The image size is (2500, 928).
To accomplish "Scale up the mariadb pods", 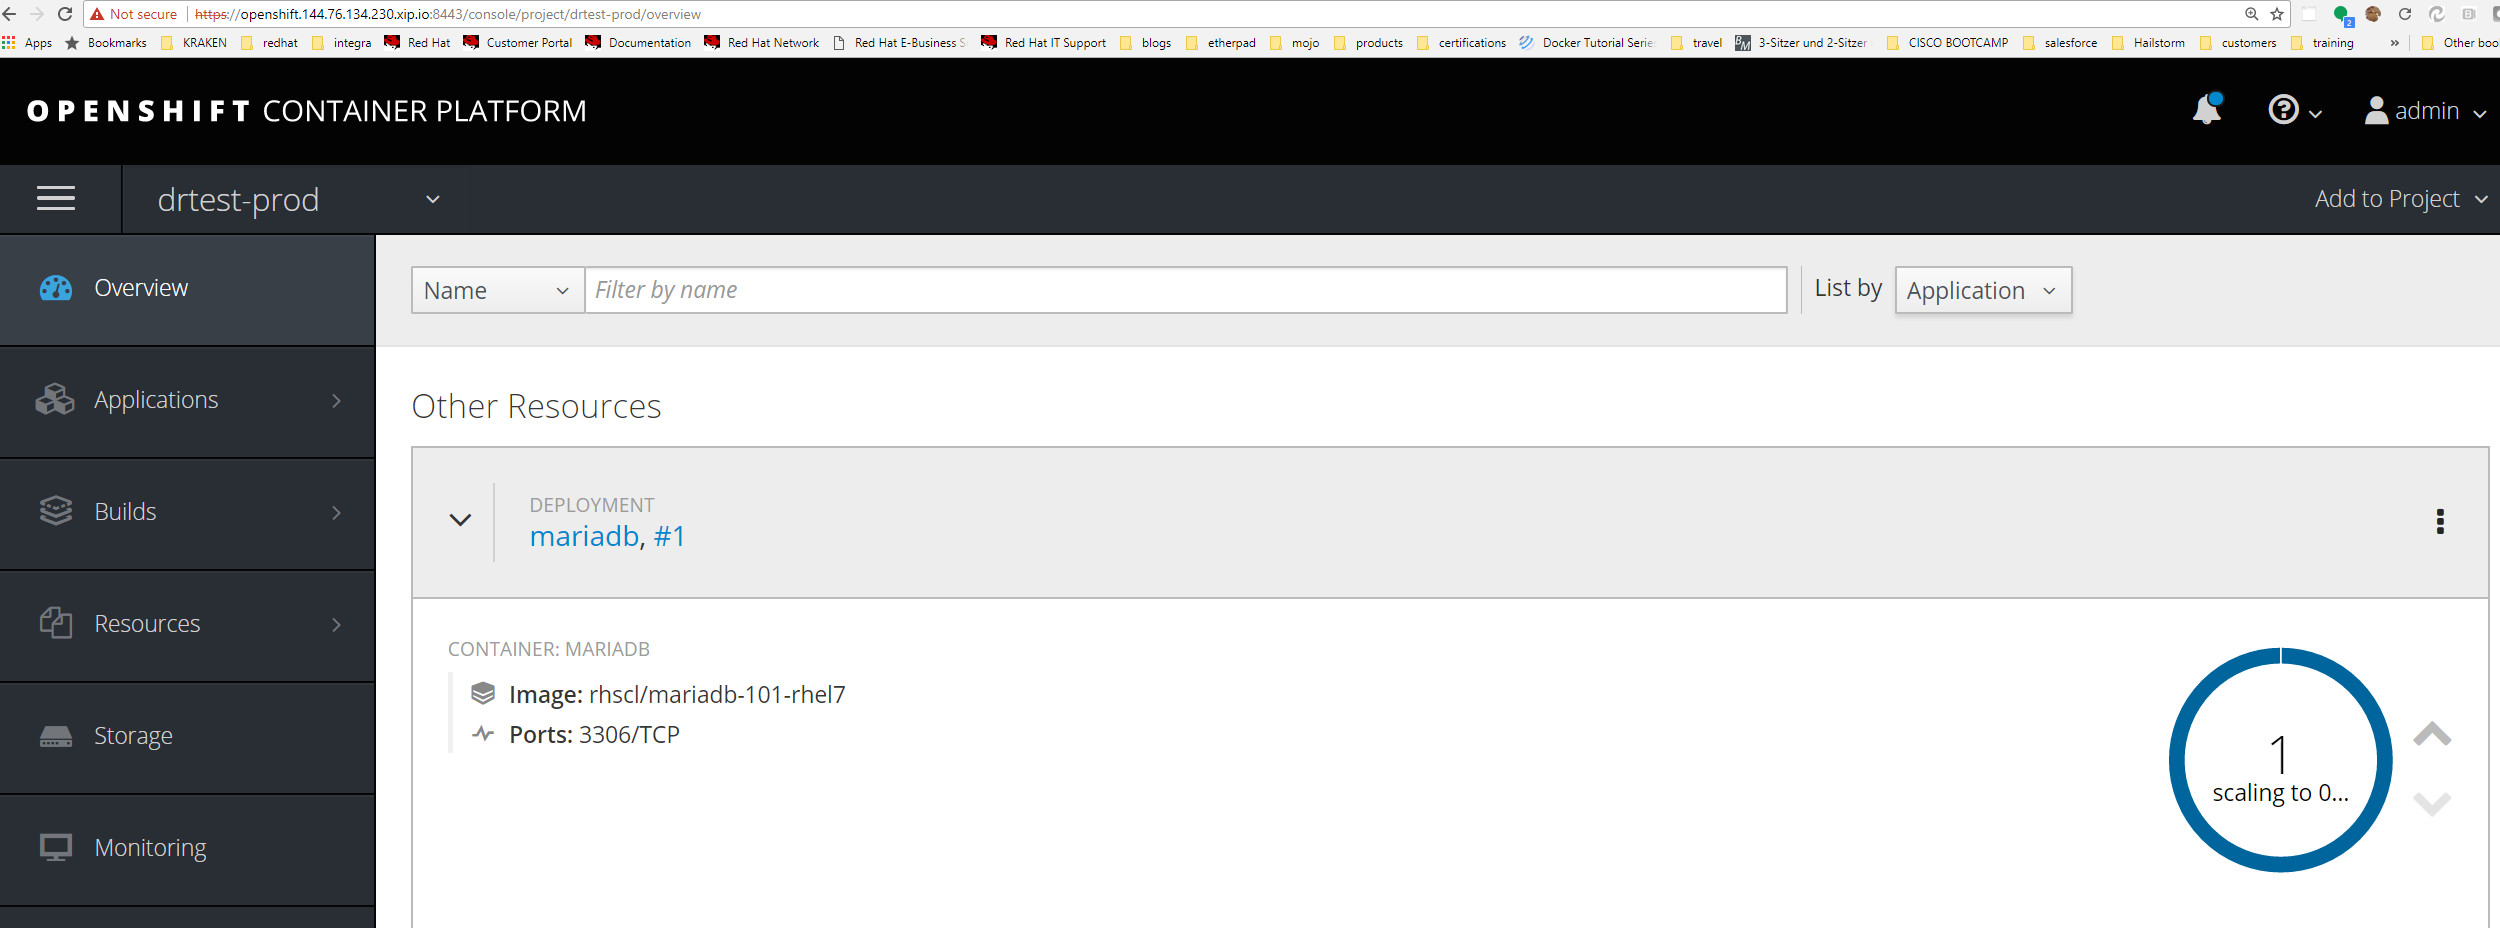I will click(2432, 734).
